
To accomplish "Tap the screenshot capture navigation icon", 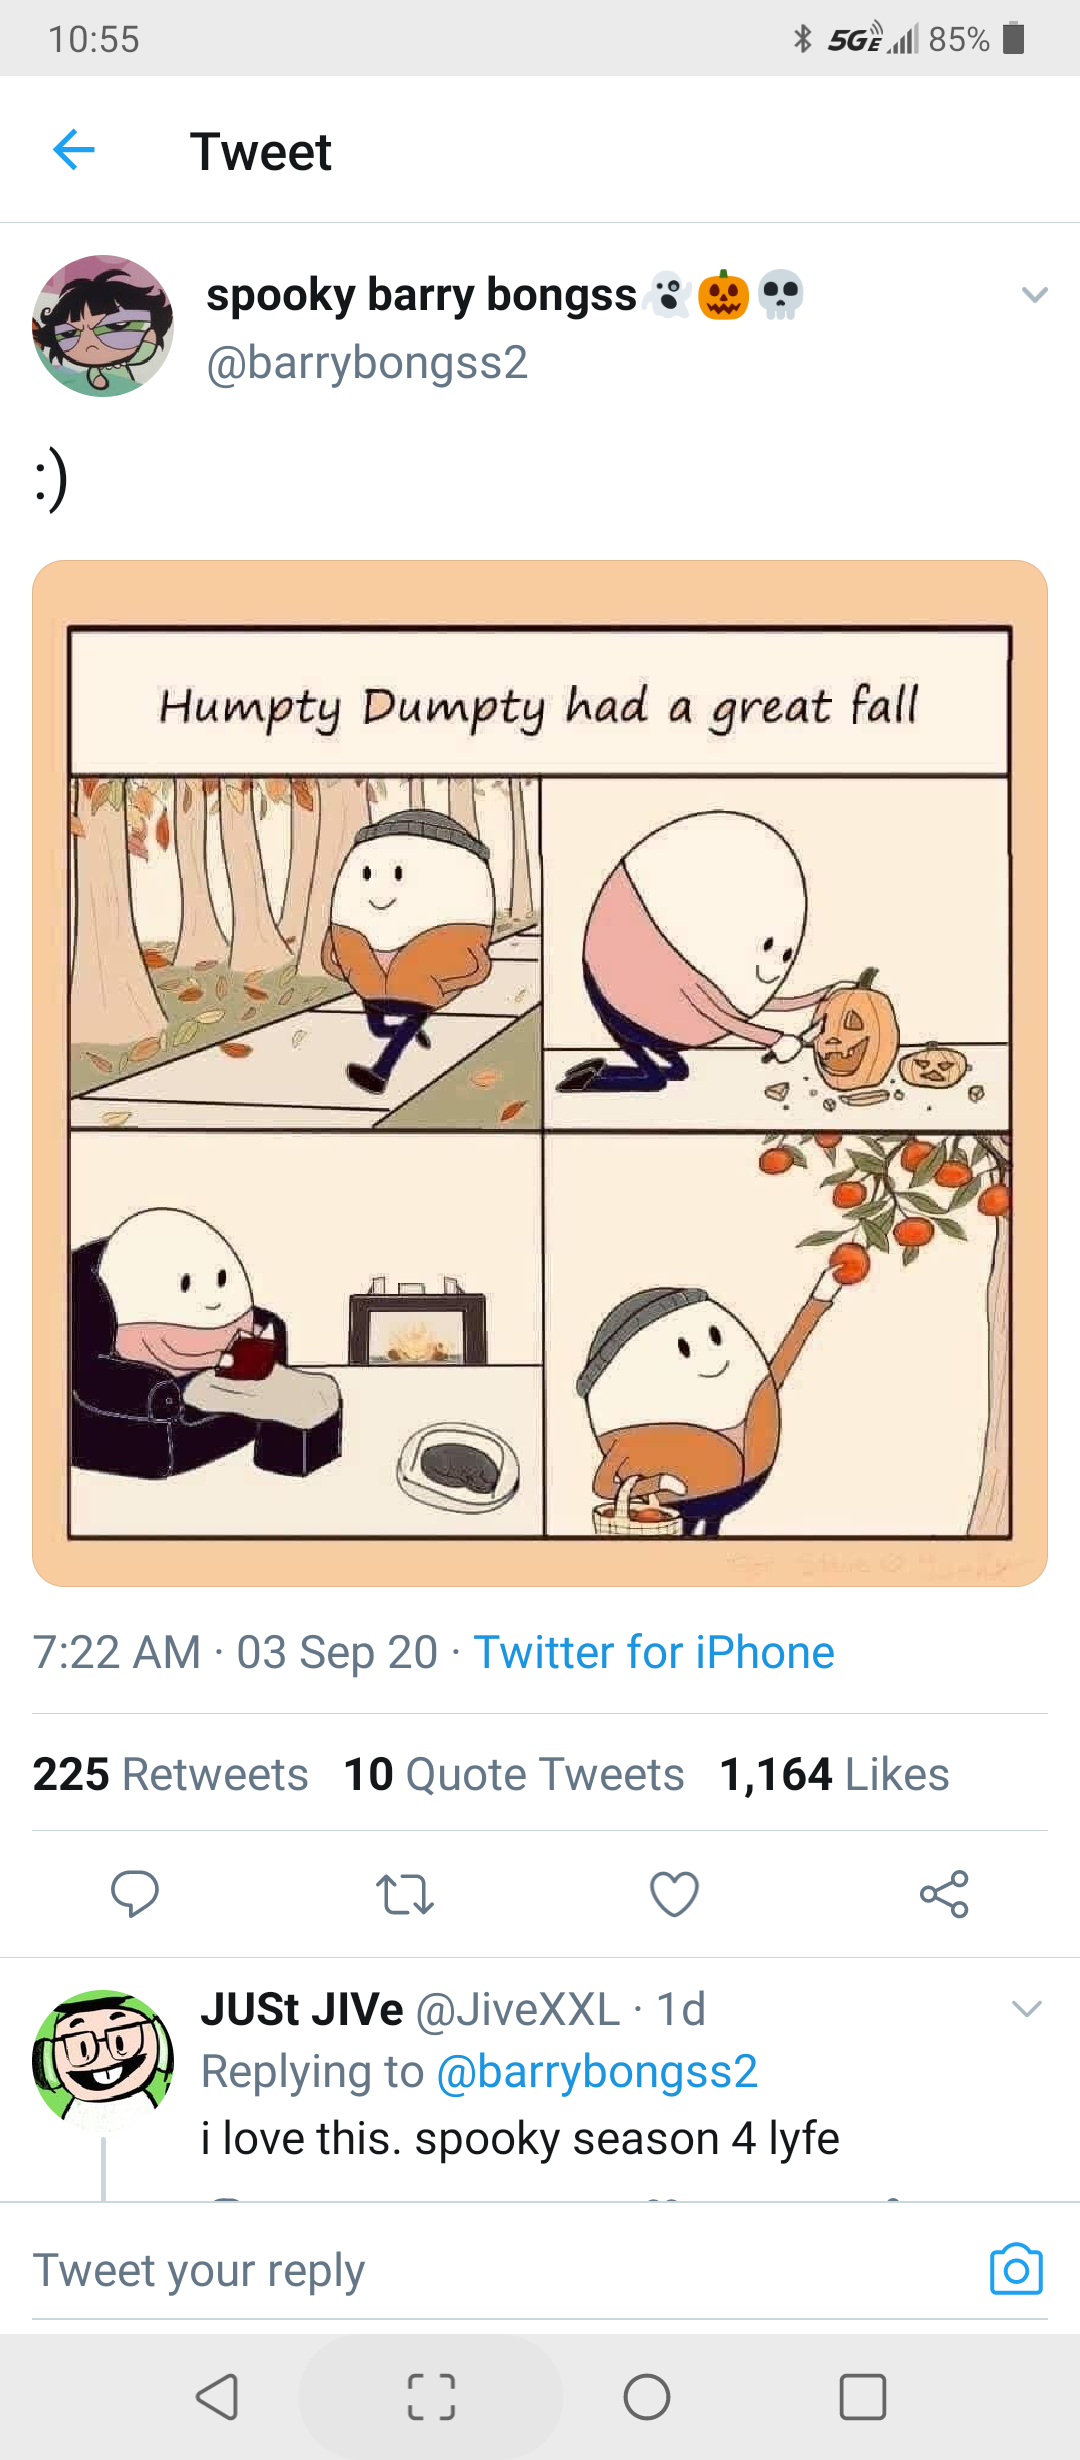I will click(x=431, y=2397).
